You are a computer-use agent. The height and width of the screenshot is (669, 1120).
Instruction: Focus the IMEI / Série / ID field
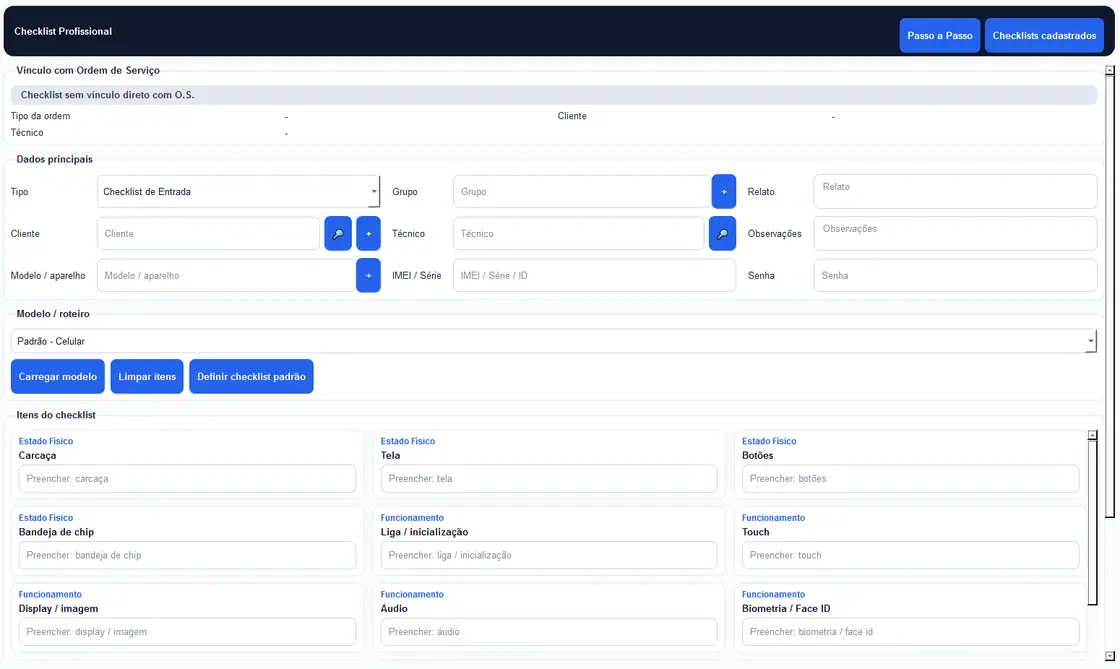[x=594, y=276]
